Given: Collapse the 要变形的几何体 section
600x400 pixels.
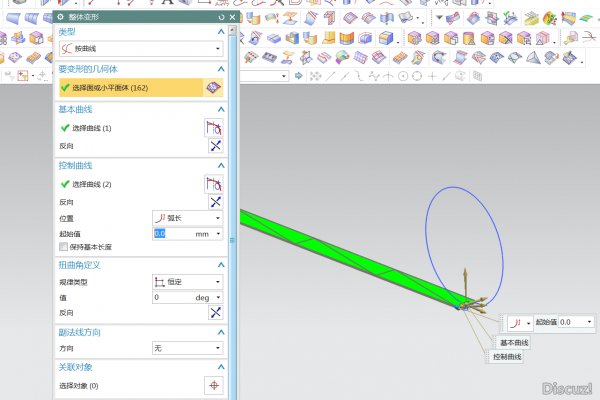Looking at the screenshot, I should (x=220, y=69).
